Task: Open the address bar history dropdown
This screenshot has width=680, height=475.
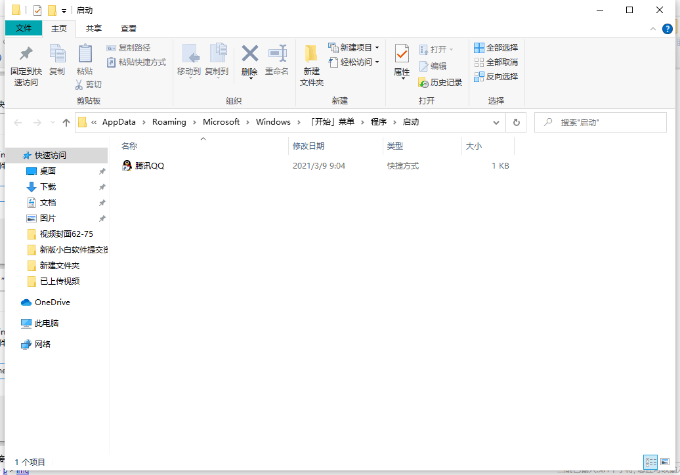Action: pos(498,122)
